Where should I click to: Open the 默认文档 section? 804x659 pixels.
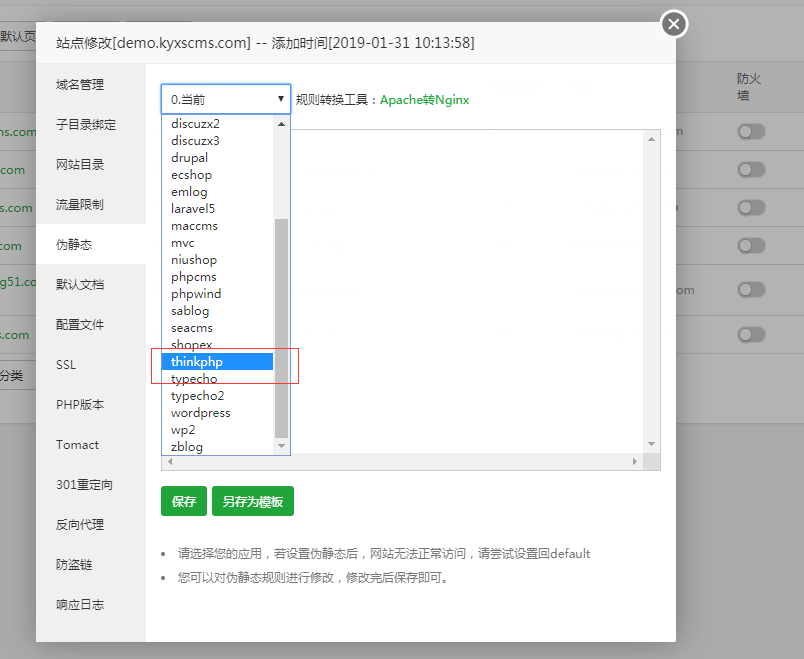(80, 284)
